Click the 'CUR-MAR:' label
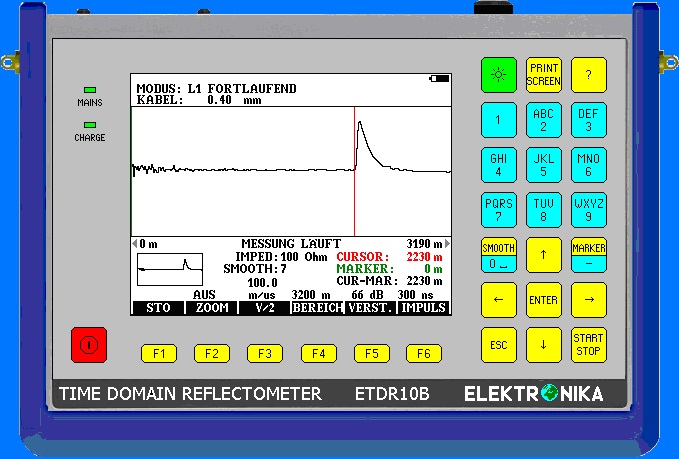Image resolution: width=679 pixels, height=459 pixels. click(367, 281)
